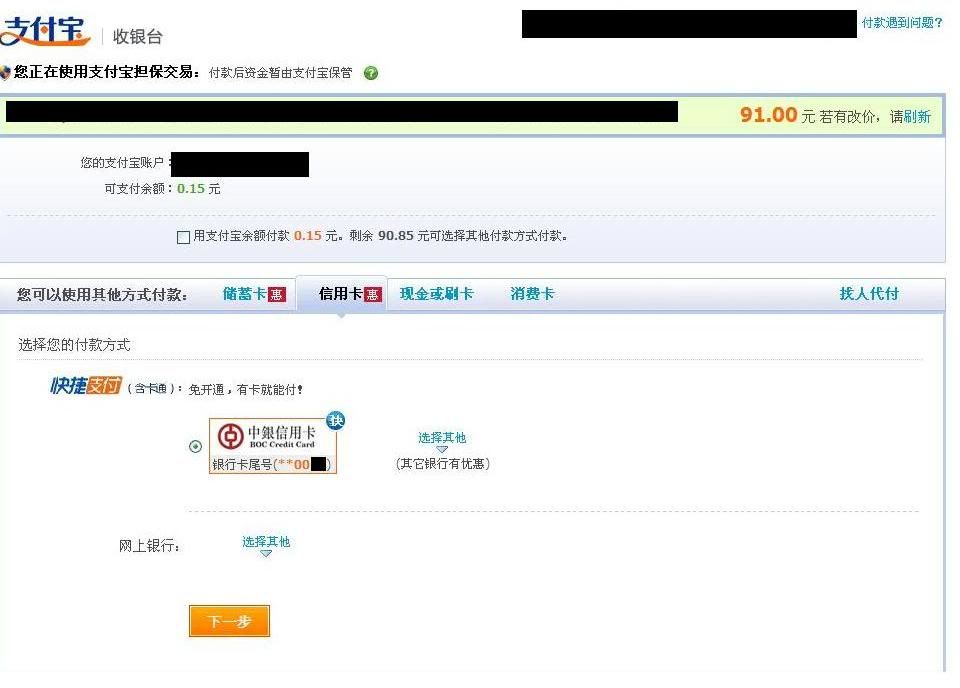This screenshot has width=960, height=688.
Task: Click red 惠 badge on 信用卡 tab
Action: pos(373,294)
